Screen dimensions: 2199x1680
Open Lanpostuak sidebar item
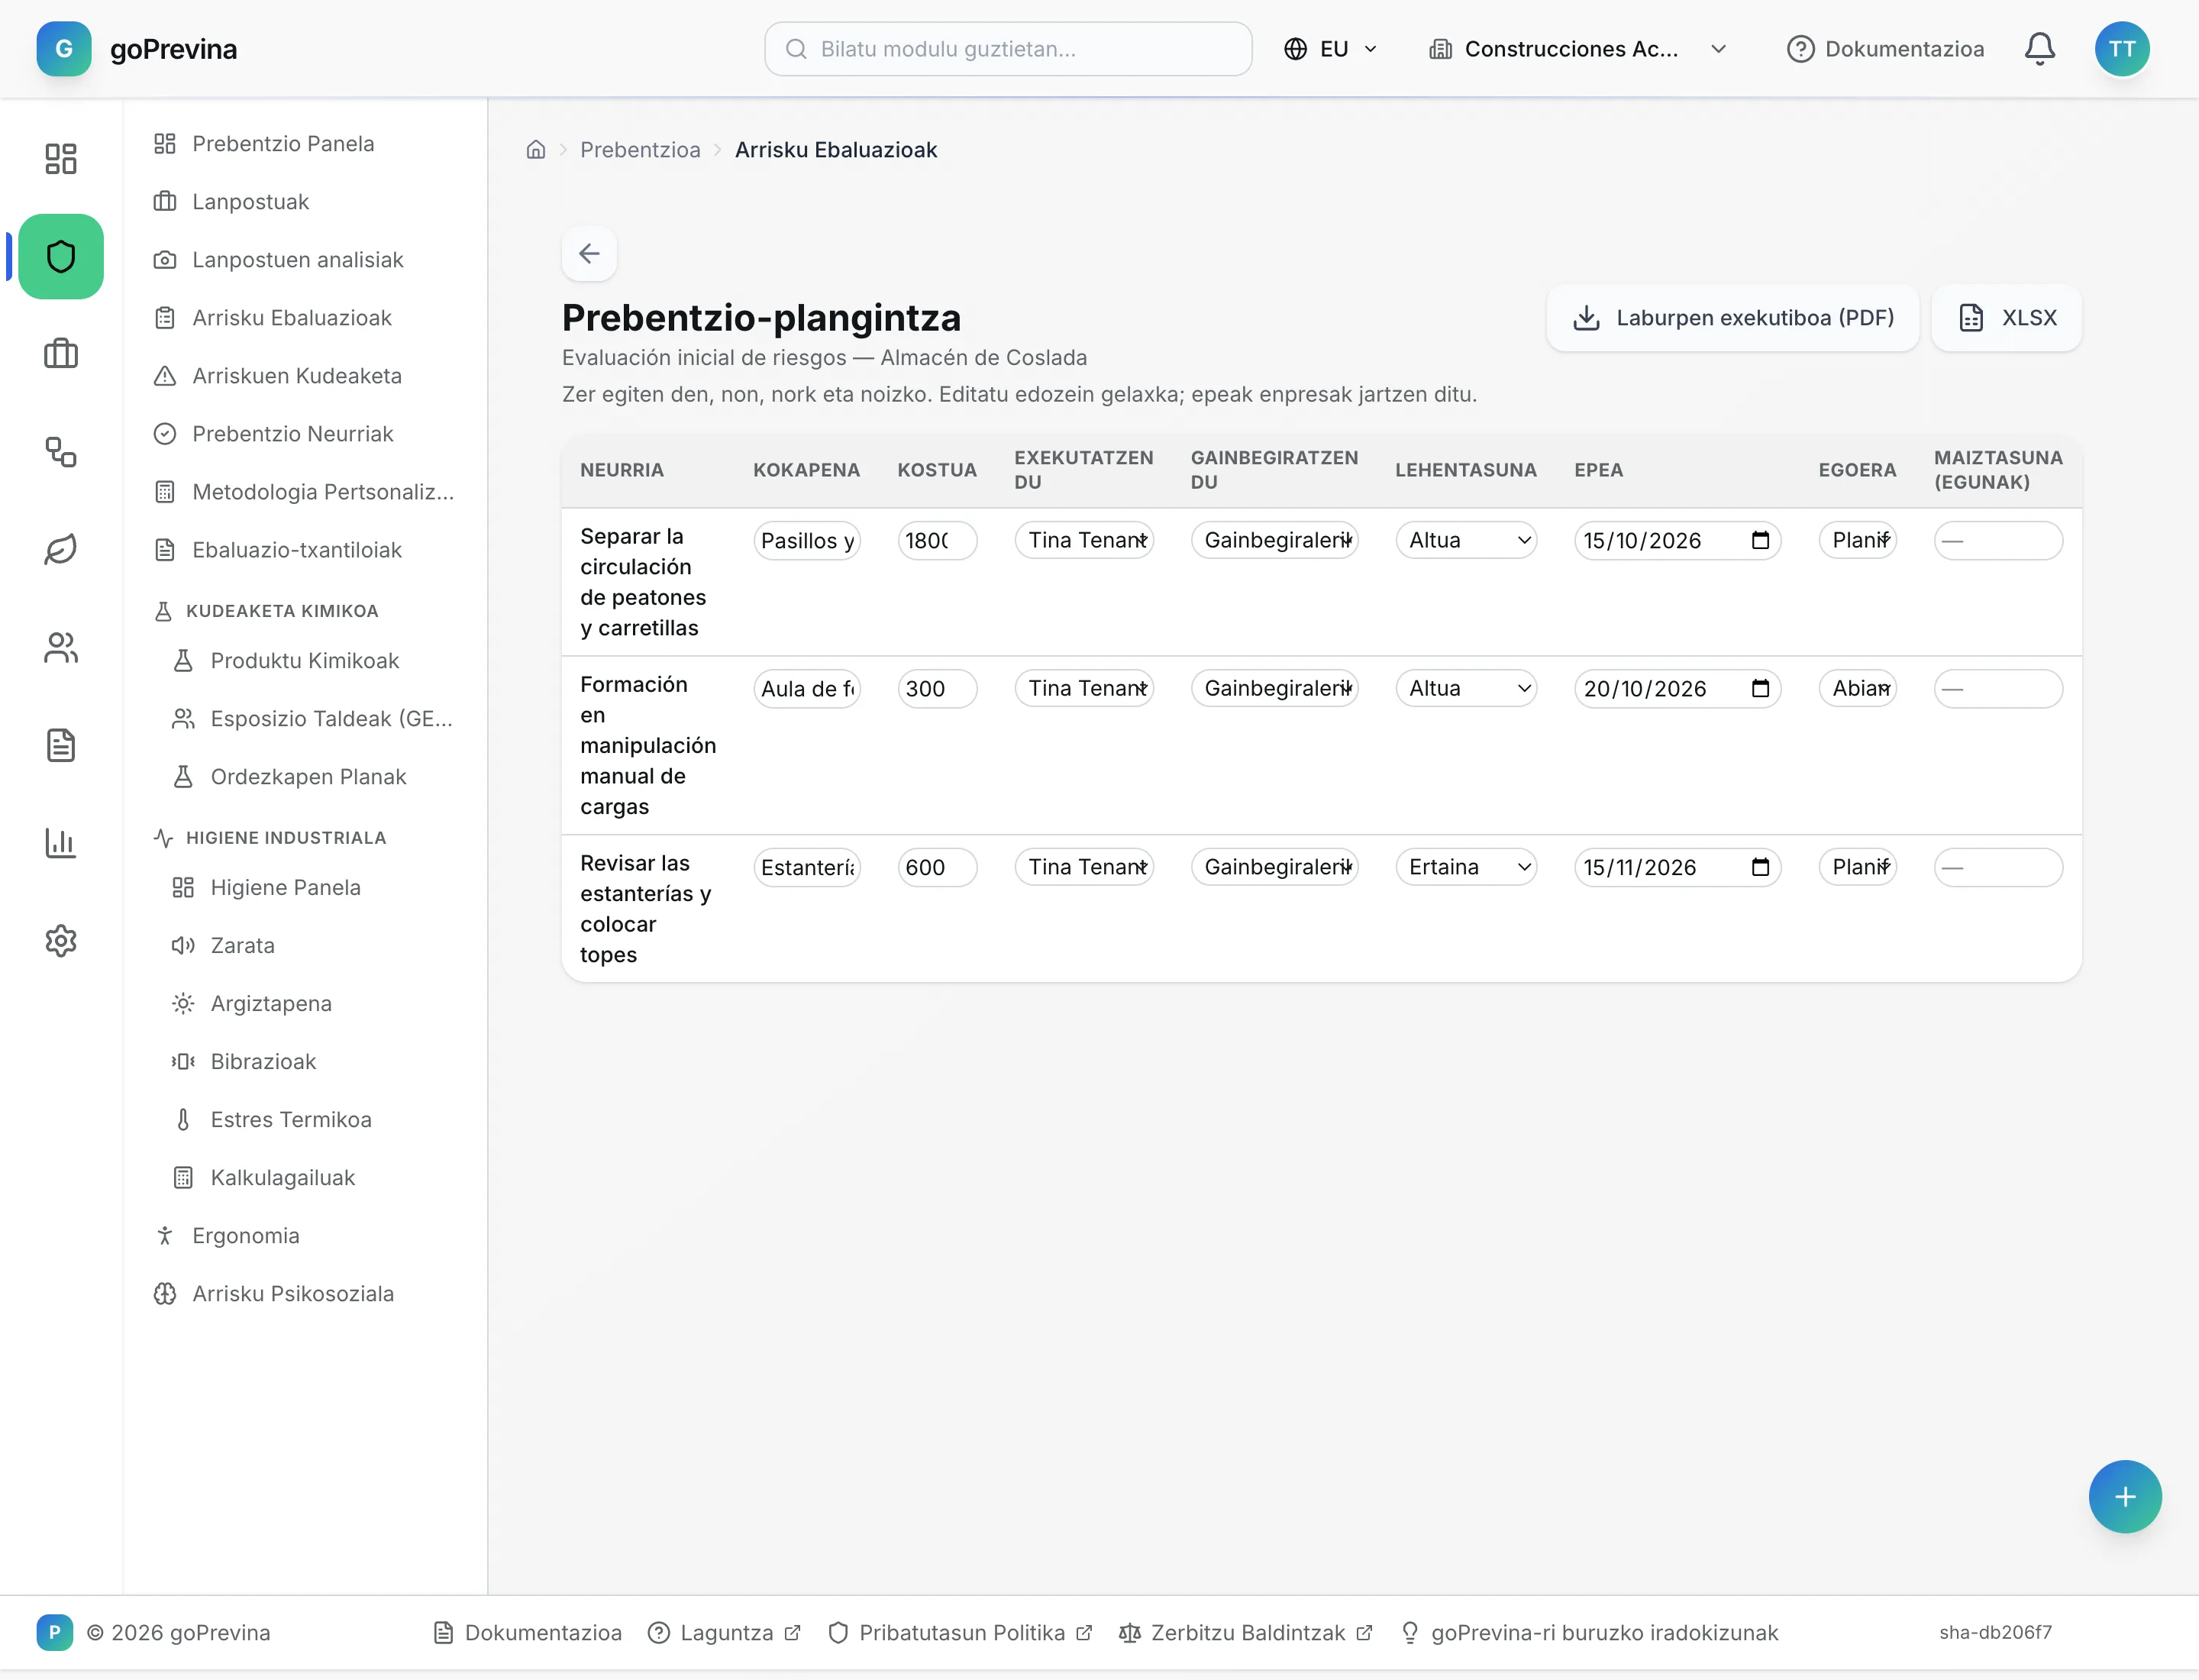coord(305,202)
